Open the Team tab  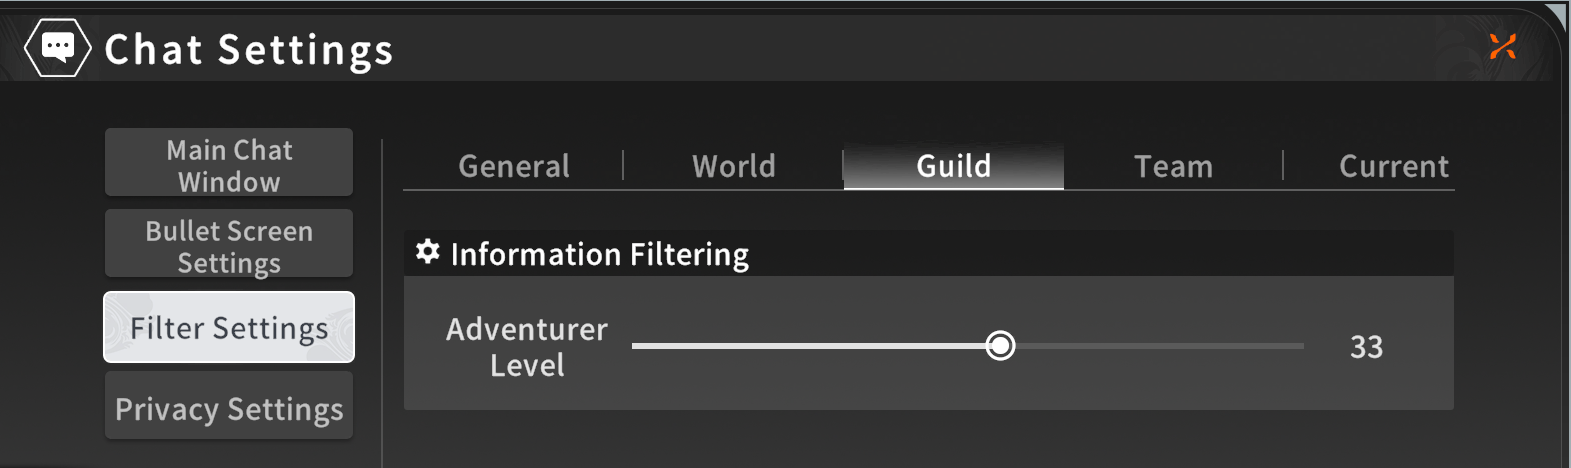pyautogui.click(x=1173, y=166)
